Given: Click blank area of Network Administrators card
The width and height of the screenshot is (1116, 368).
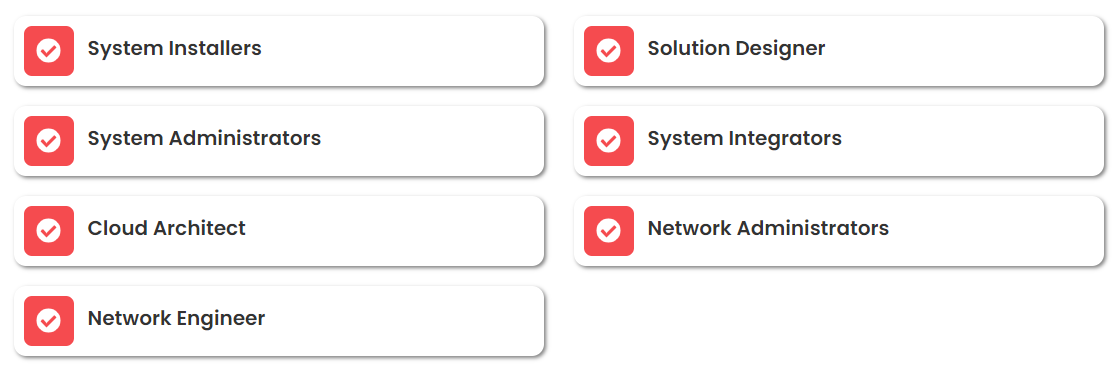Looking at the screenshot, I should click(996, 231).
